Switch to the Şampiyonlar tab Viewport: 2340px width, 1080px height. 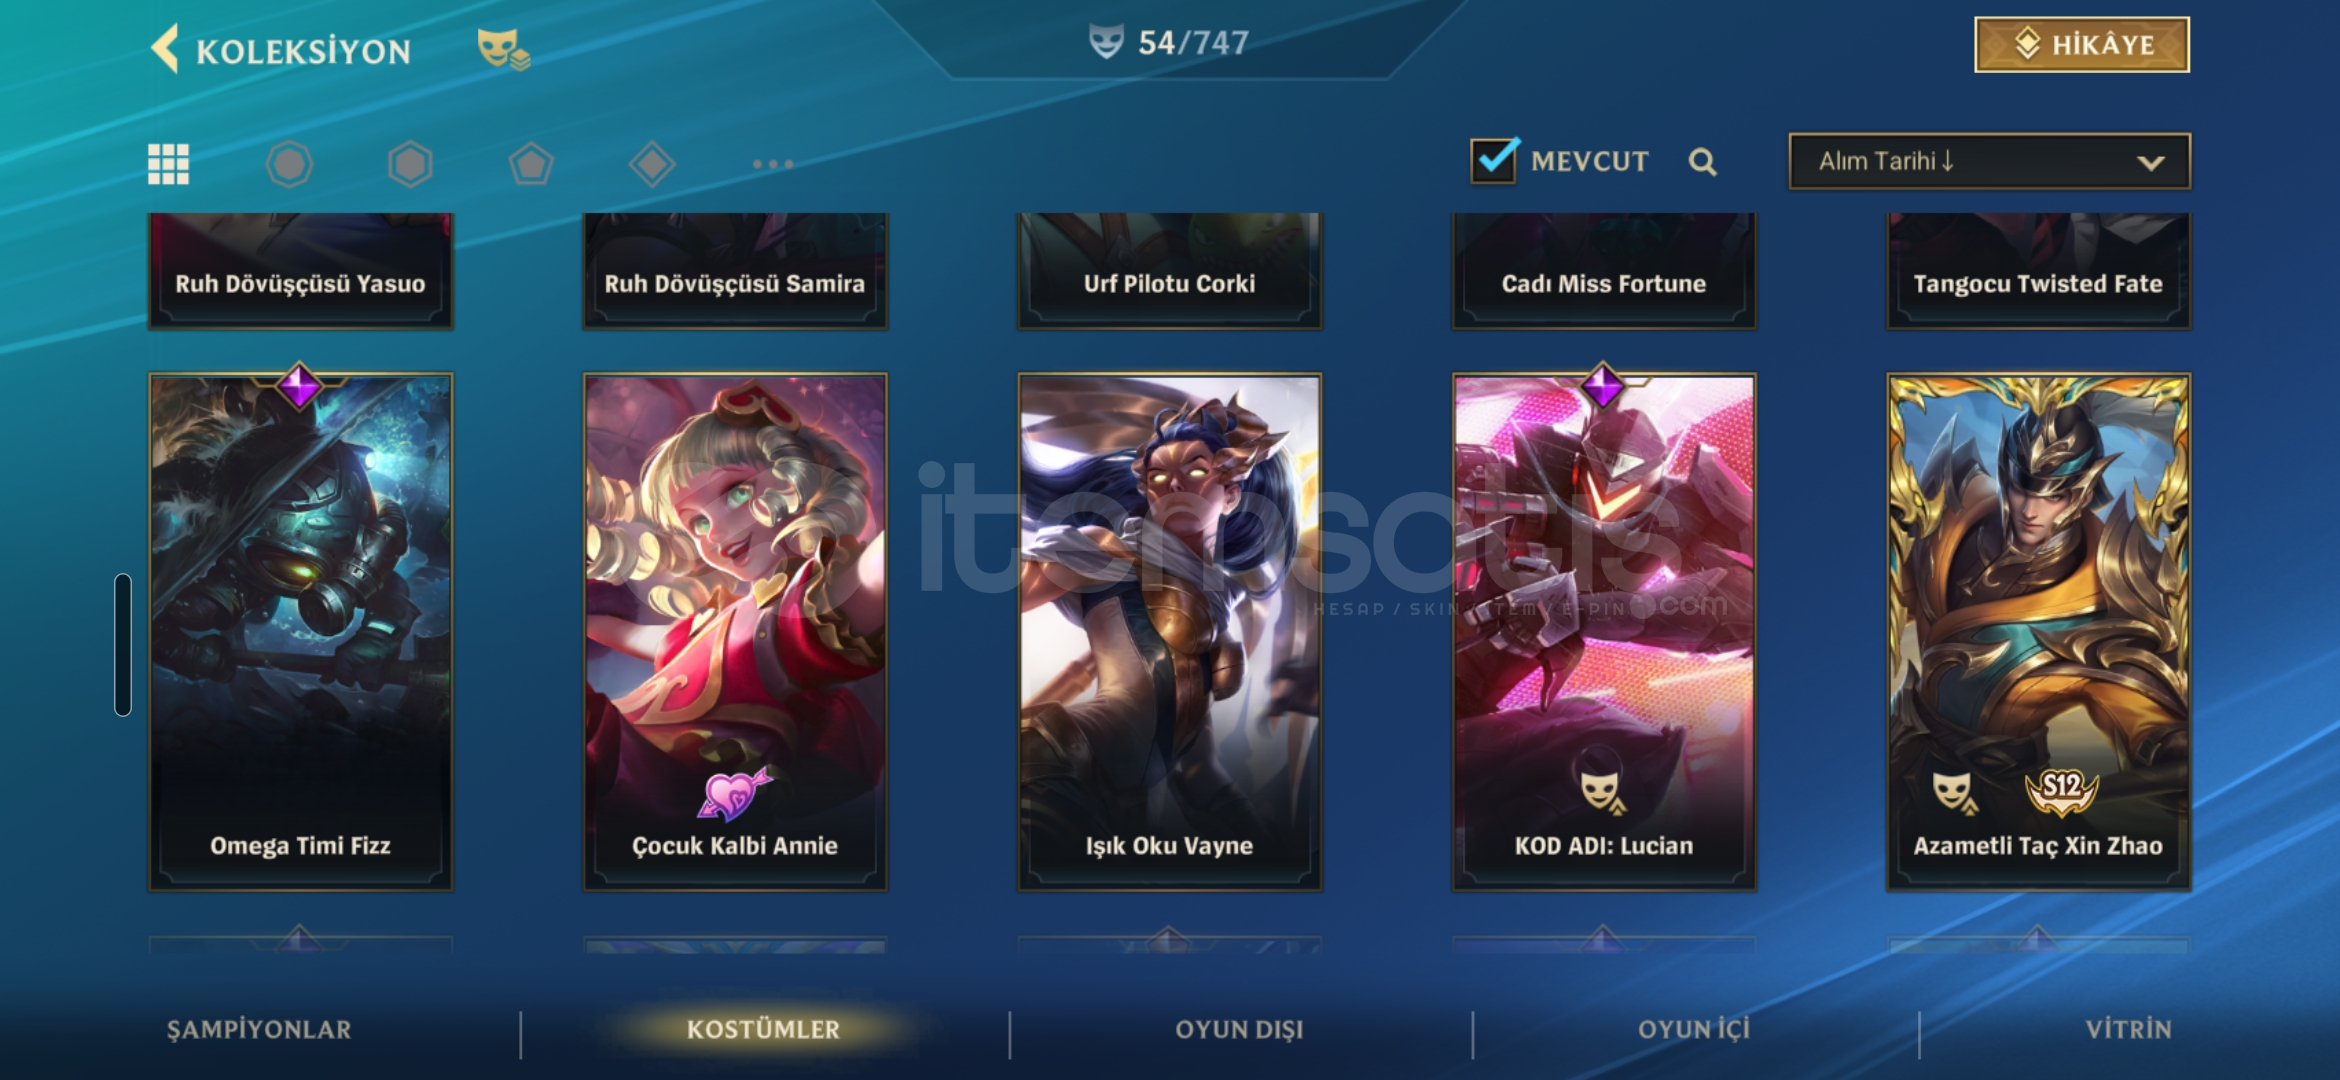259,1029
